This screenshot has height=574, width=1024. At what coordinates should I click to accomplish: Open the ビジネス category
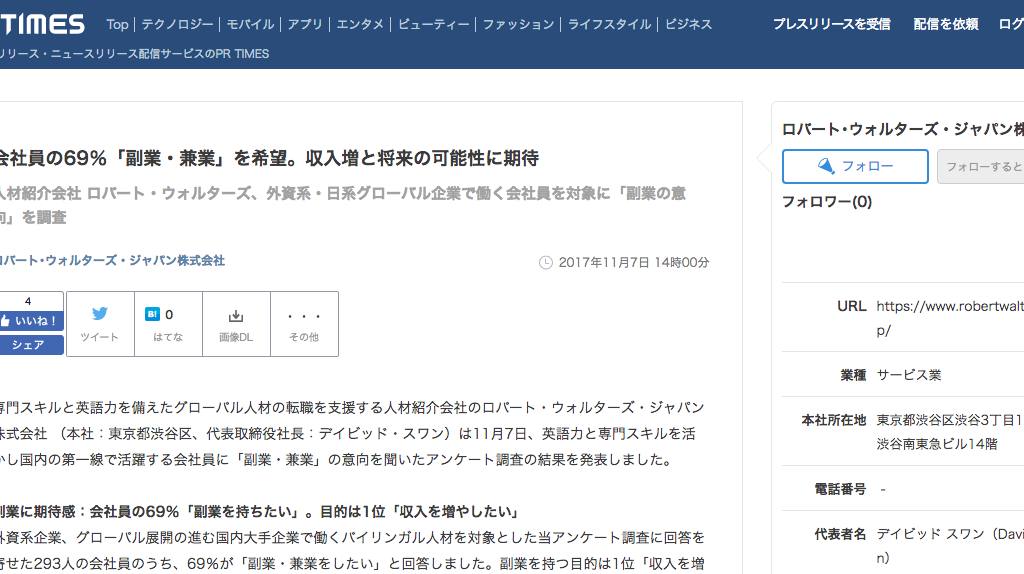(x=688, y=24)
